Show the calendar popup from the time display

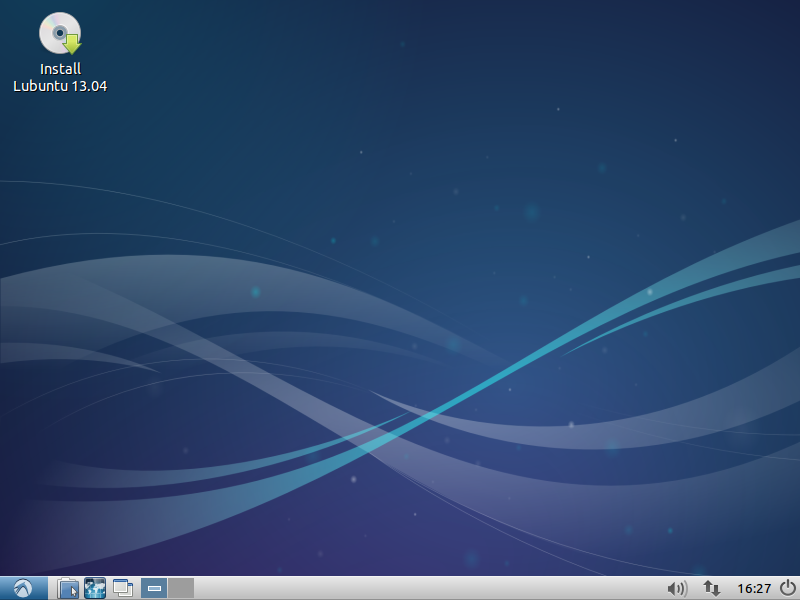(753, 589)
